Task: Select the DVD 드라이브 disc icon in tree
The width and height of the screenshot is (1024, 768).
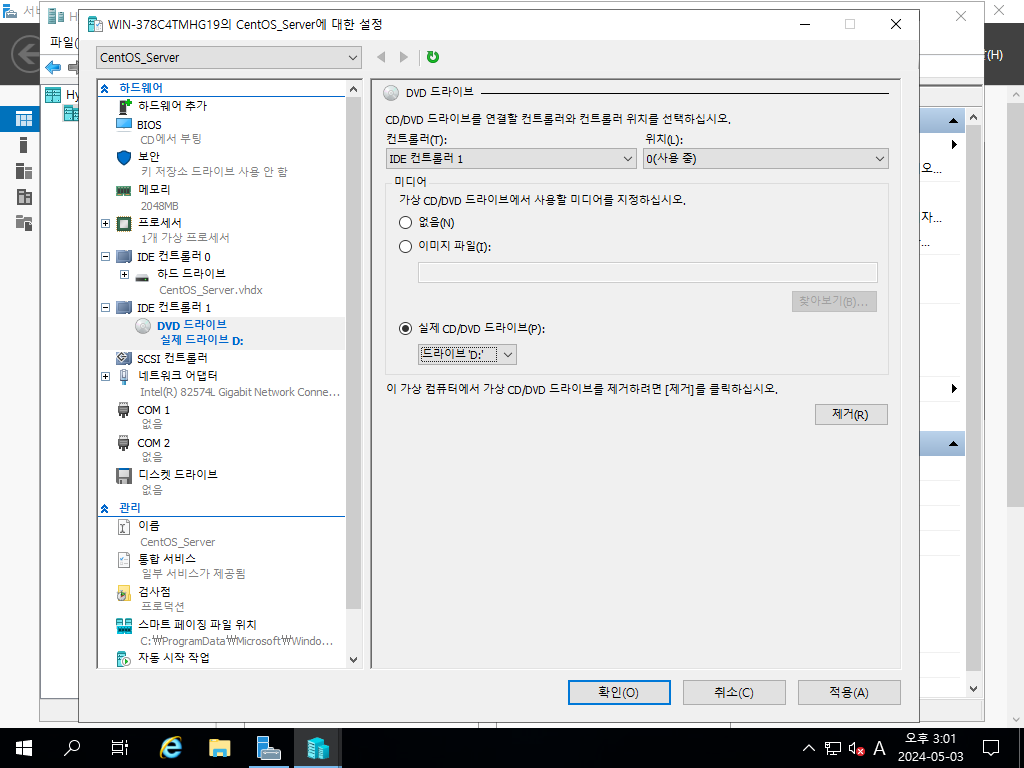Action: point(143,325)
